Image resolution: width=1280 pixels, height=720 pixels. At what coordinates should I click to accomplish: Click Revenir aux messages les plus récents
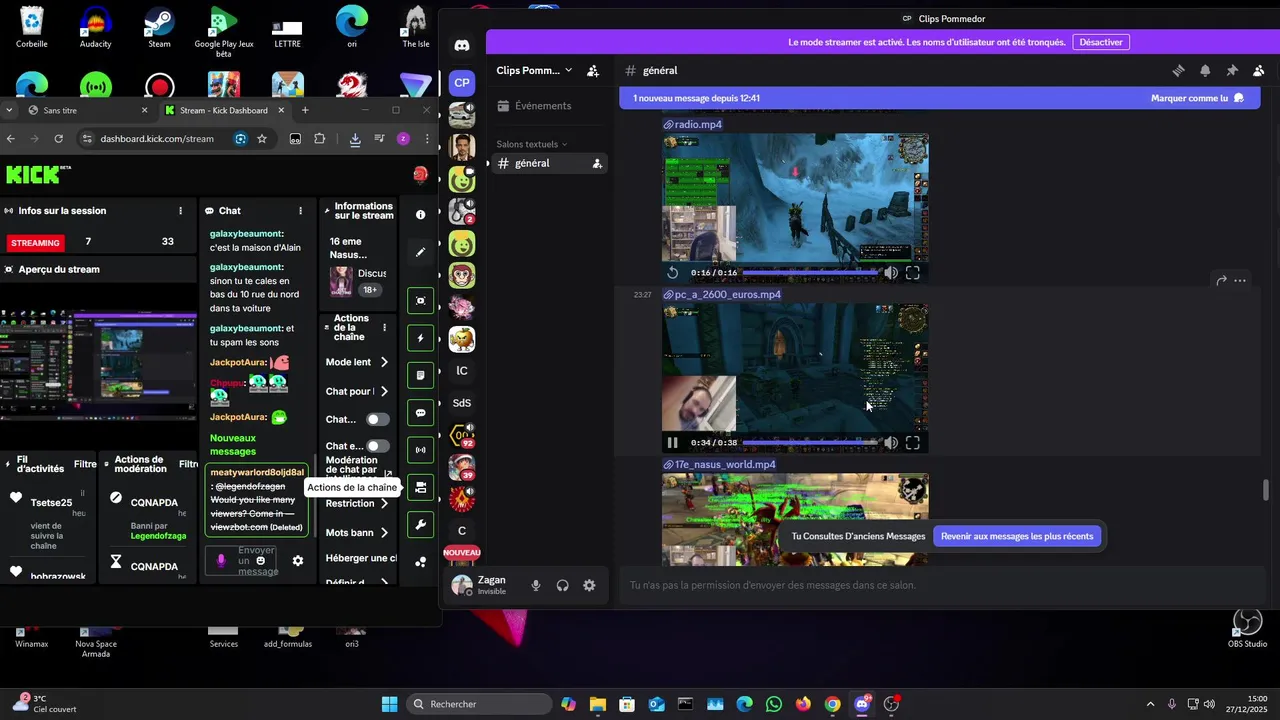1017,536
